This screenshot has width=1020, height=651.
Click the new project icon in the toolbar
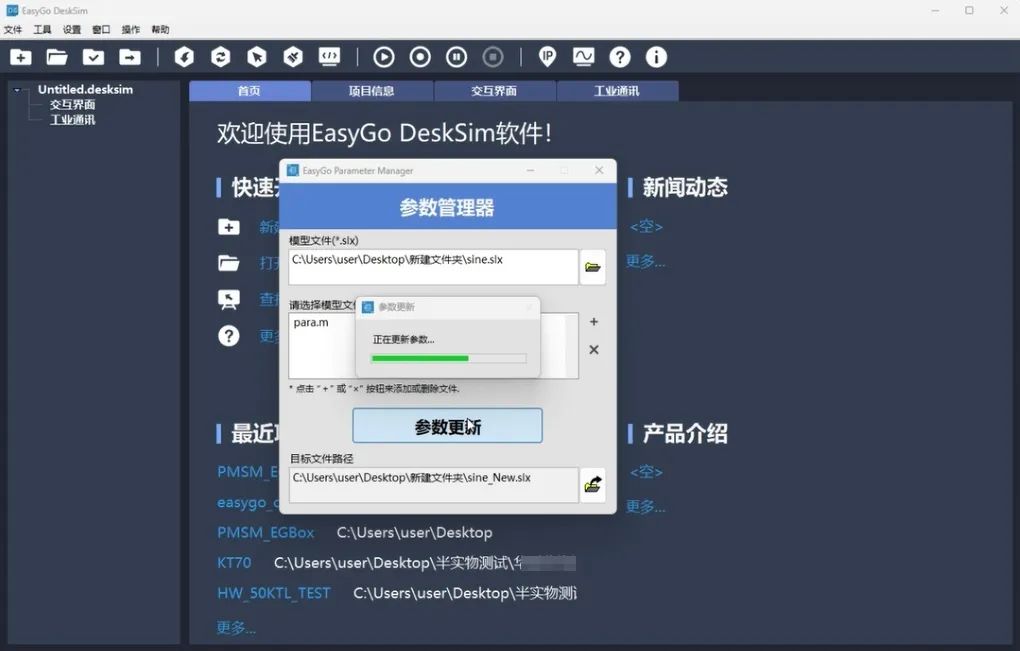(x=21, y=57)
